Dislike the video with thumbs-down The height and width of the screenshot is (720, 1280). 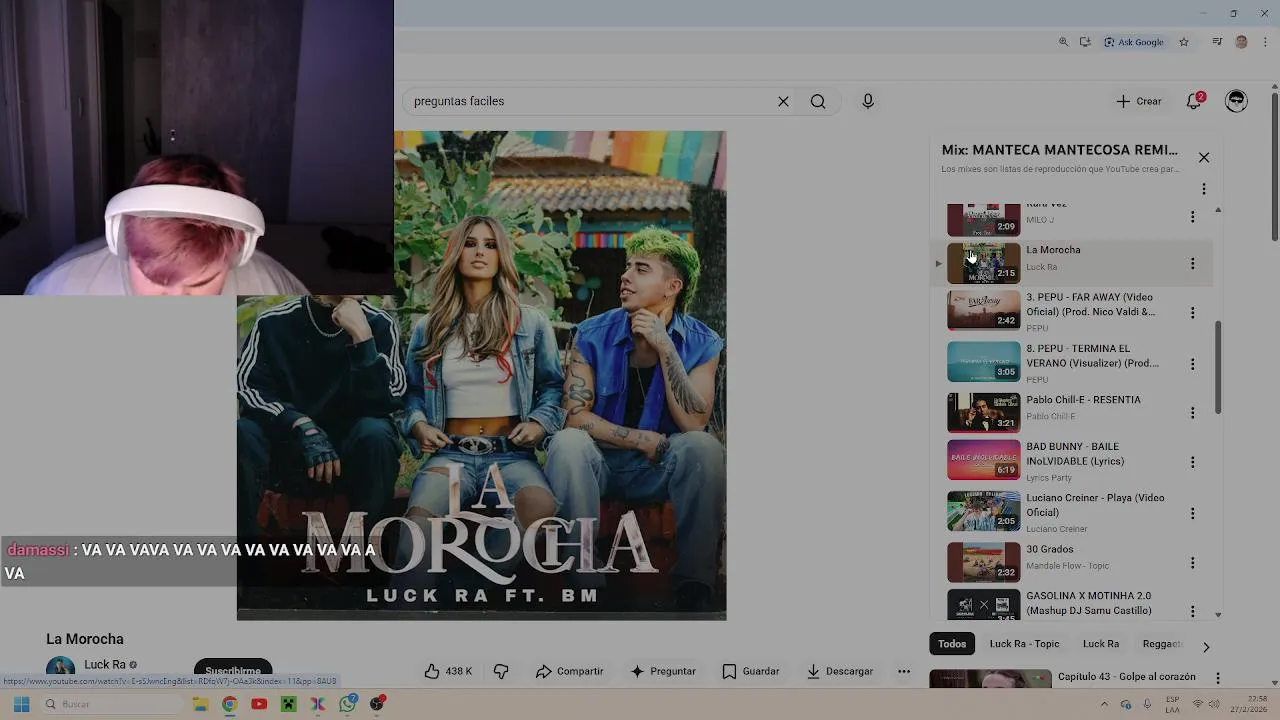point(501,671)
